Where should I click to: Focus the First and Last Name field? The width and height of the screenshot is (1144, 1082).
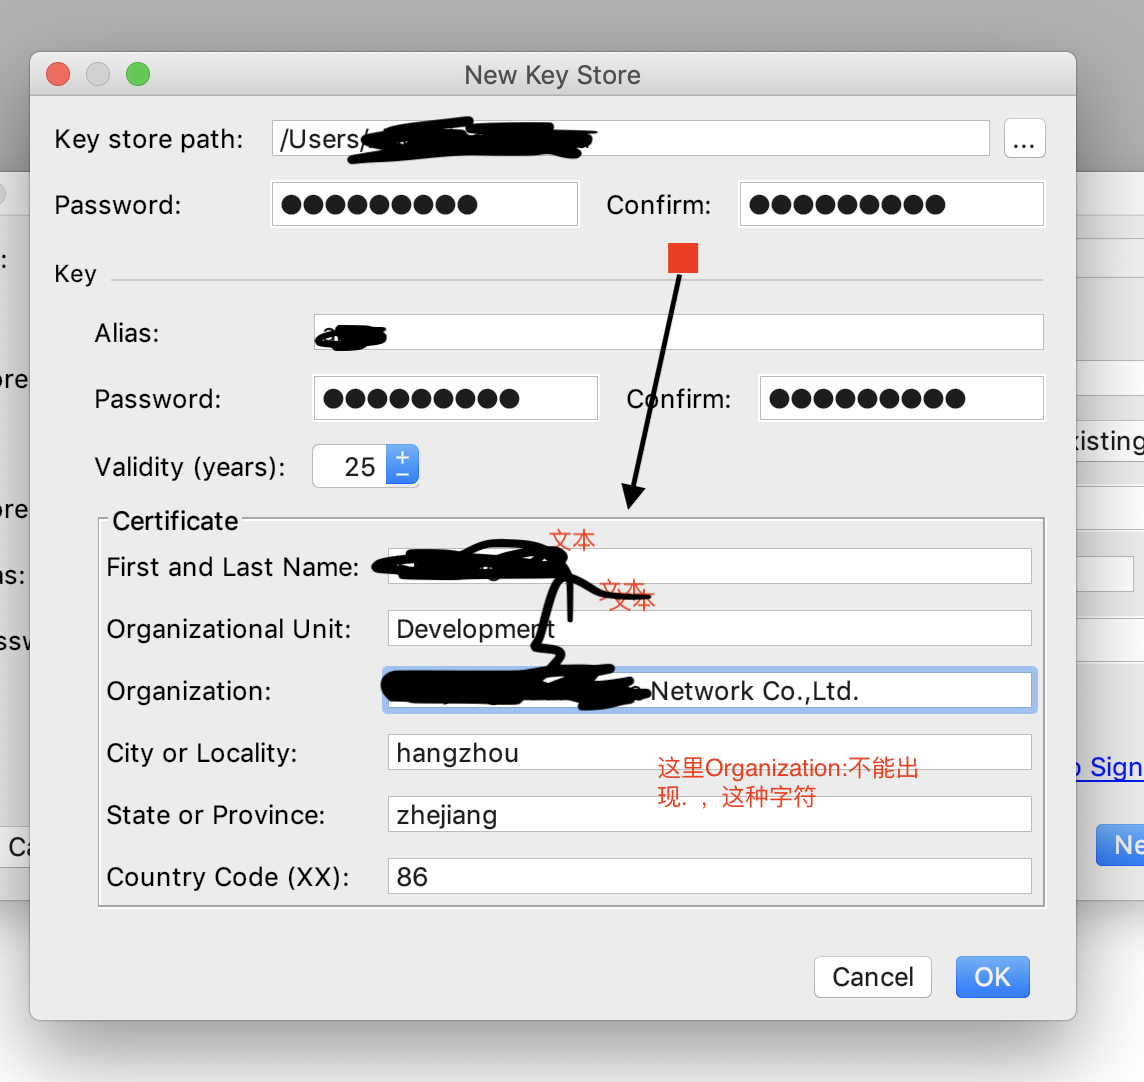[x=709, y=566]
